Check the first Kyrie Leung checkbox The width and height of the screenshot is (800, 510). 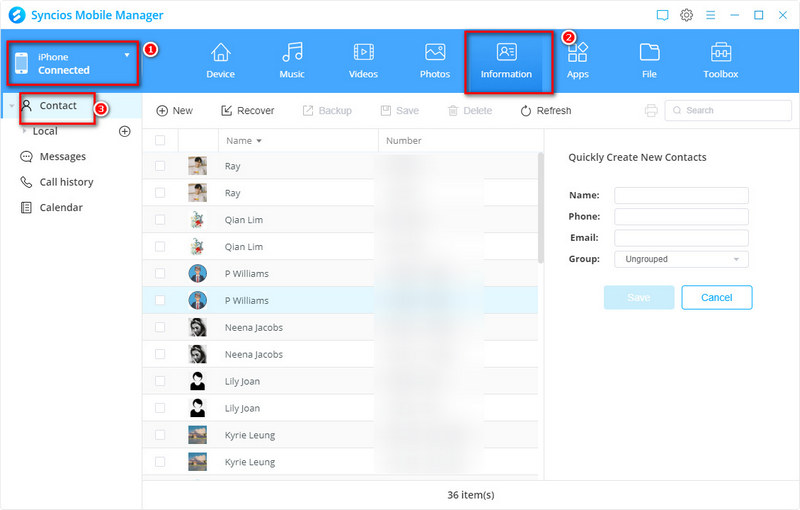click(x=160, y=435)
